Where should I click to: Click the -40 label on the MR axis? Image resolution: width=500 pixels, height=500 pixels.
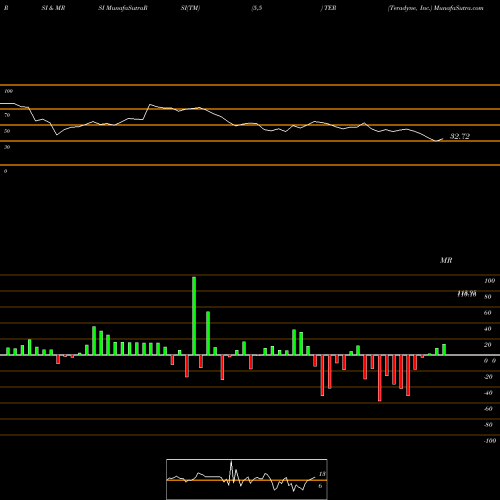pyautogui.click(x=488, y=393)
